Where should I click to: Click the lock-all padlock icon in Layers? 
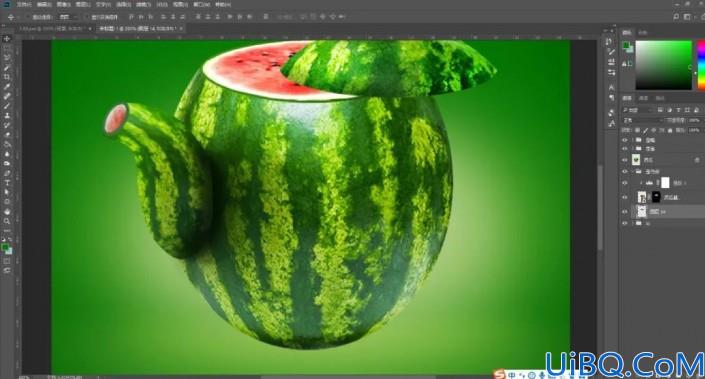670,130
